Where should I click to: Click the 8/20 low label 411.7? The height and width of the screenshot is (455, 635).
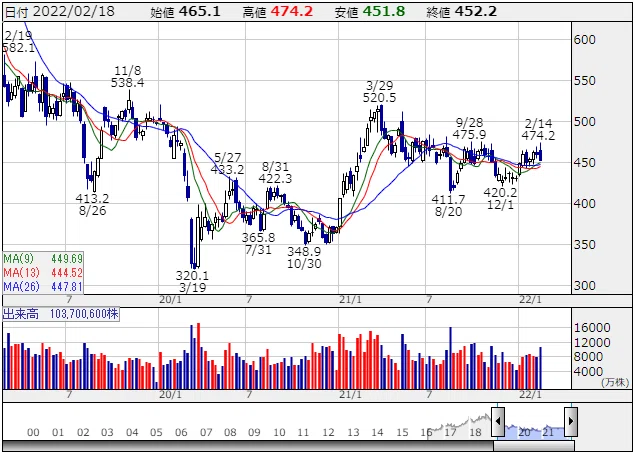point(448,199)
